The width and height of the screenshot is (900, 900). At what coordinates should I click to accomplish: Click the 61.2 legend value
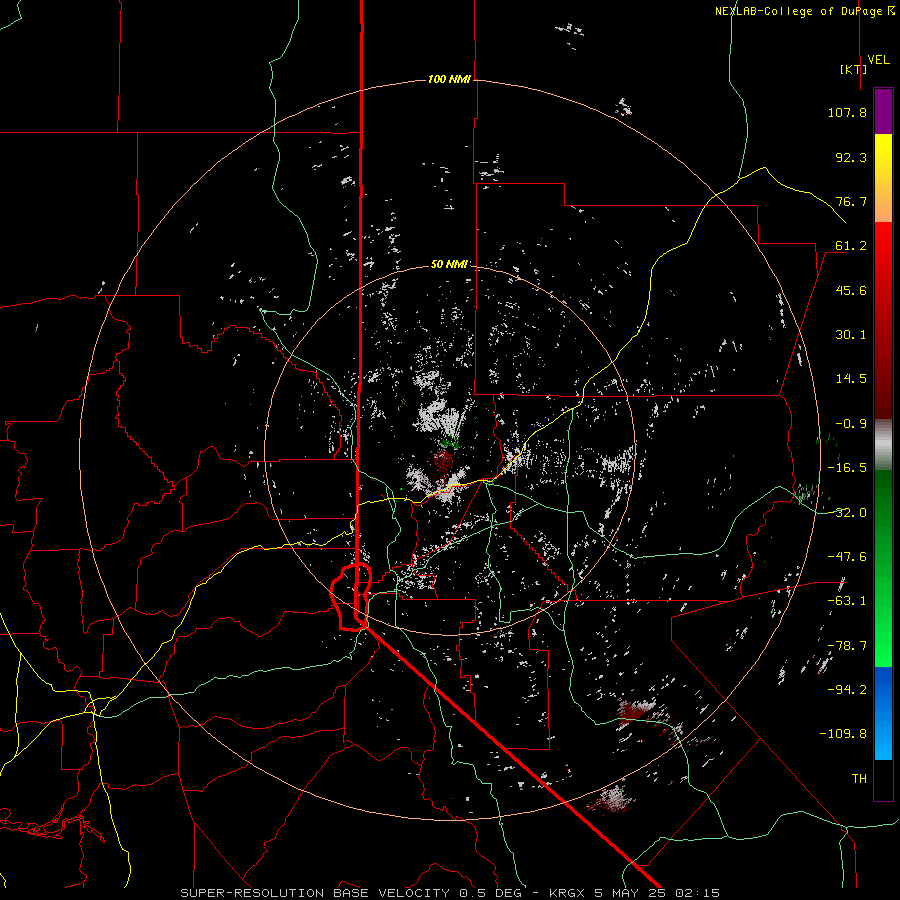[851, 246]
